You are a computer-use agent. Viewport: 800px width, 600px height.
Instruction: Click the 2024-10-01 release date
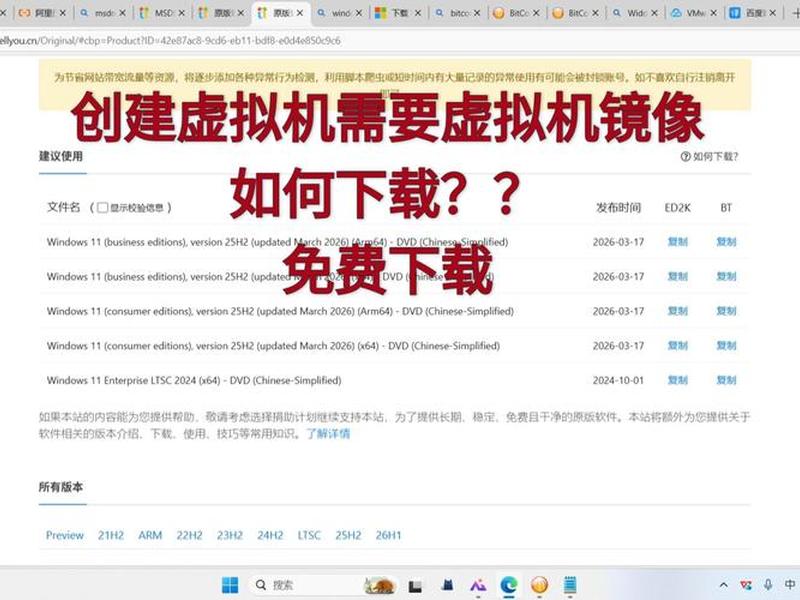pyautogui.click(x=618, y=381)
